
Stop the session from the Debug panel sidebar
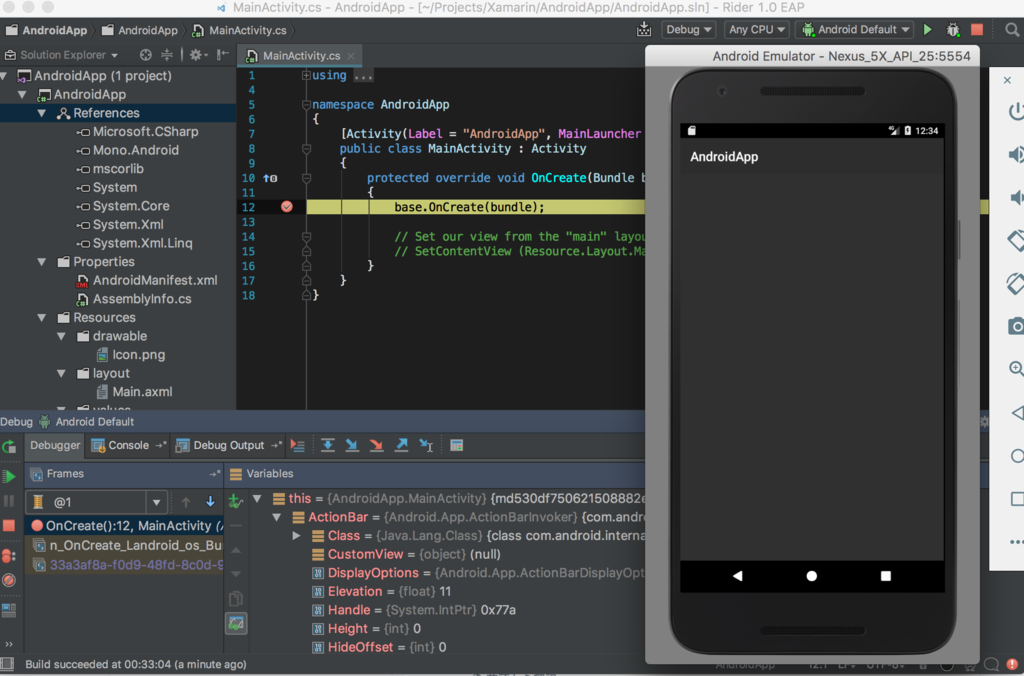pos(9,526)
